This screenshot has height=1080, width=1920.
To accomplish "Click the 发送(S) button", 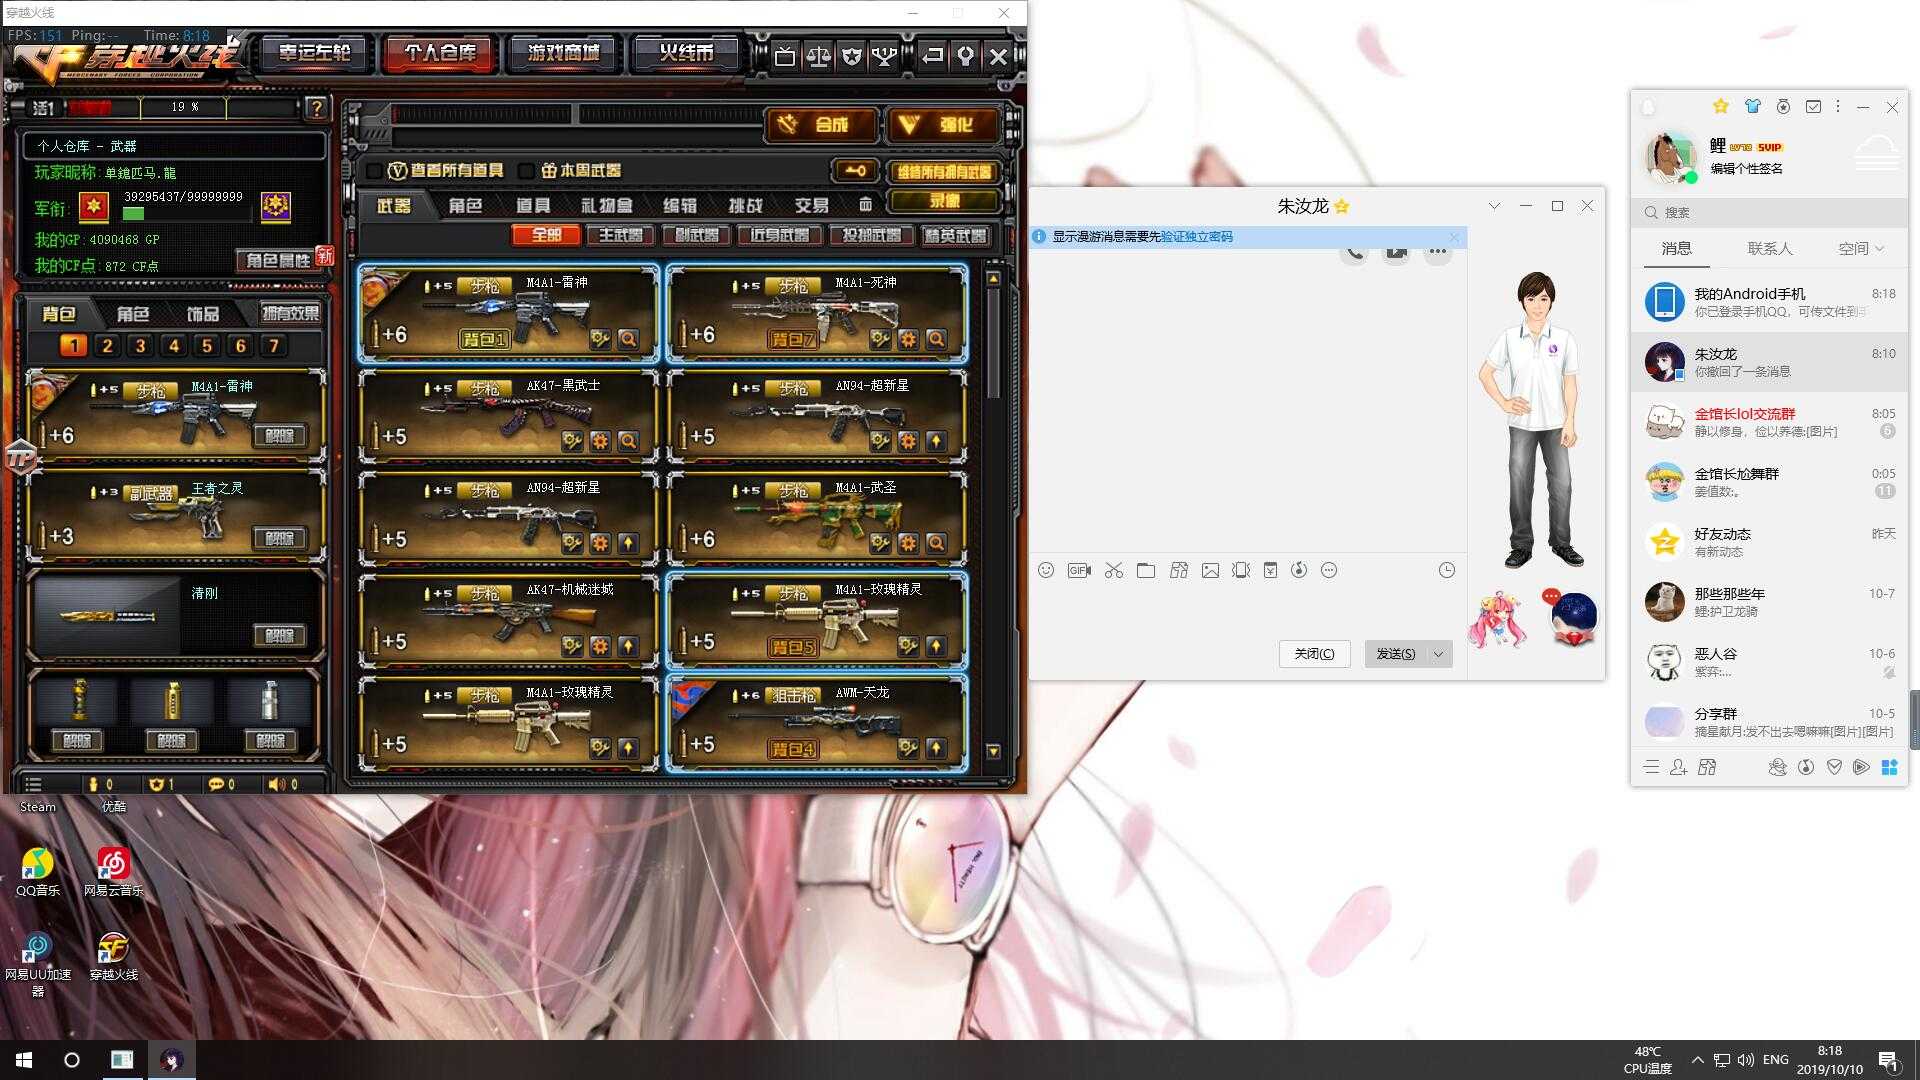I will pos(1396,654).
